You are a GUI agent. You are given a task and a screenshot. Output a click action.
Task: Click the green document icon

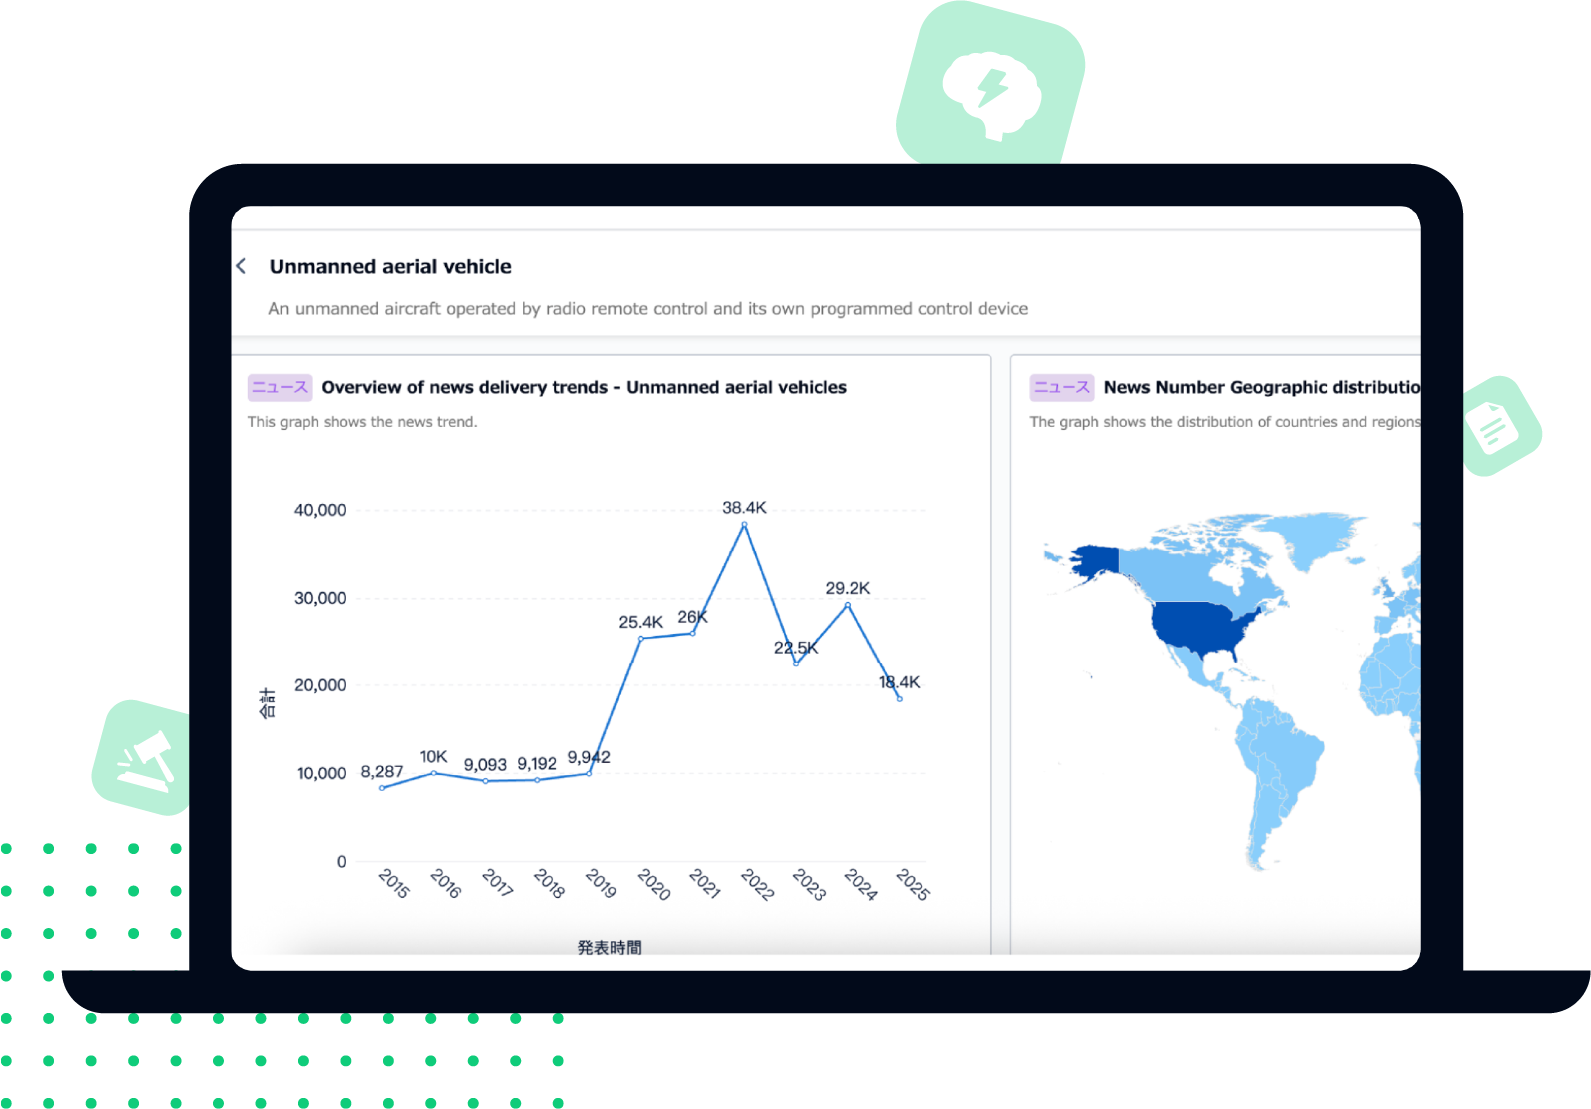click(1495, 427)
